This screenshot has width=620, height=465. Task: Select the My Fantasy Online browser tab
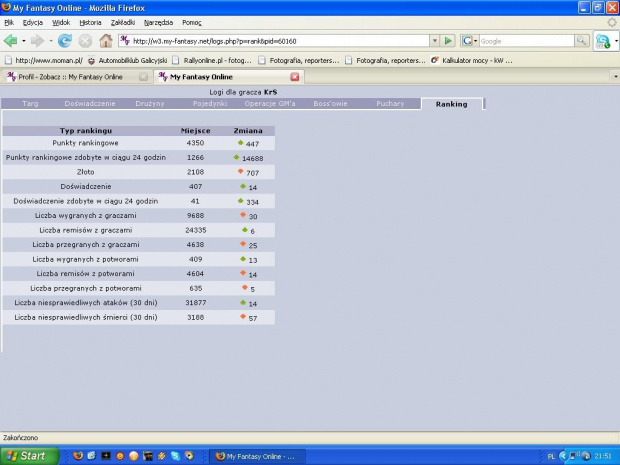229,77
